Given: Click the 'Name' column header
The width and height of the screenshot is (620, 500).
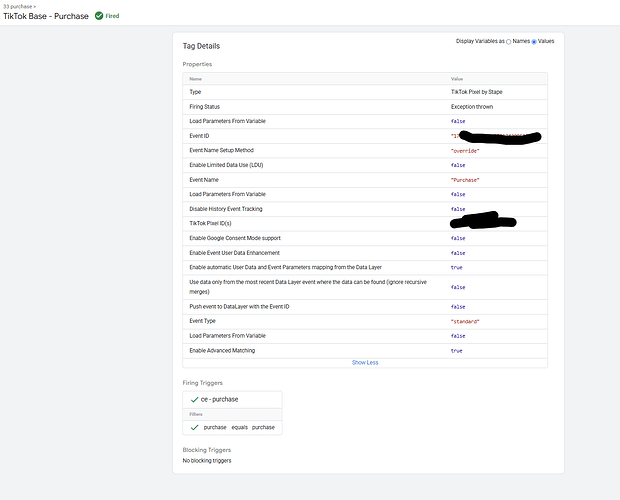Looking at the screenshot, I should tap(195, 79).
